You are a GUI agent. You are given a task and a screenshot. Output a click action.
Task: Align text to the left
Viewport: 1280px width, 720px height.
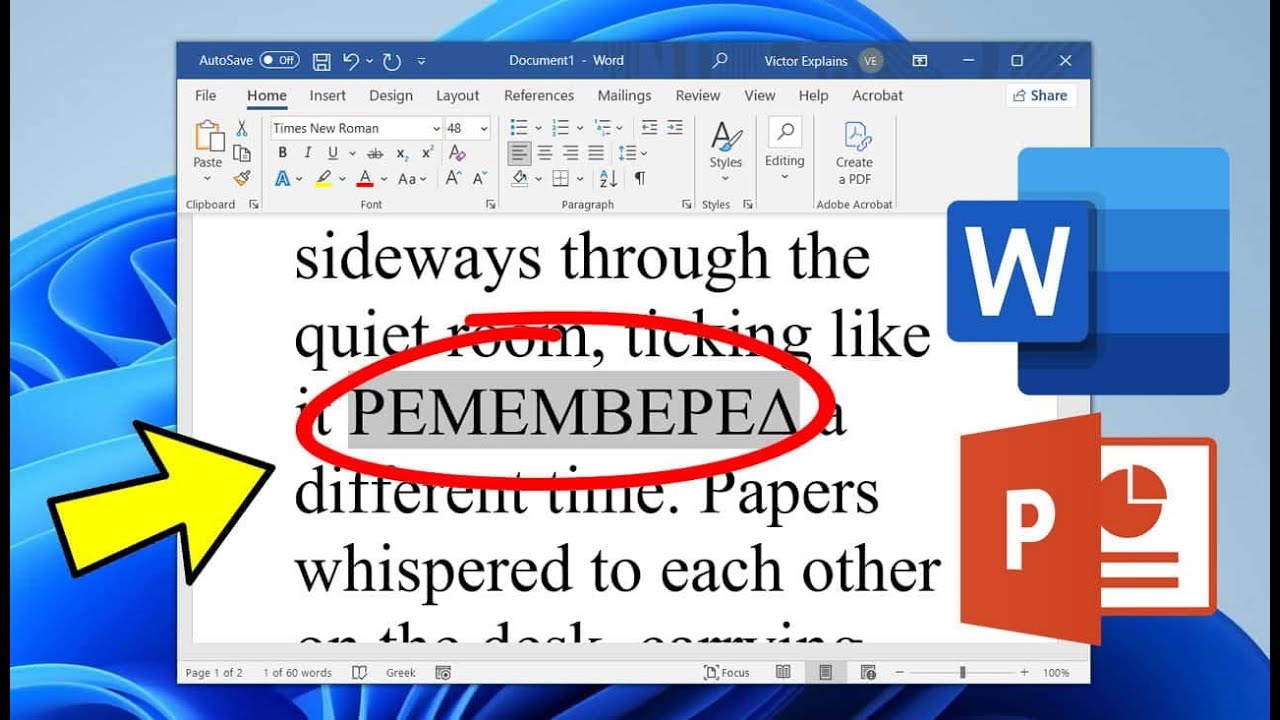pos(519,153)
